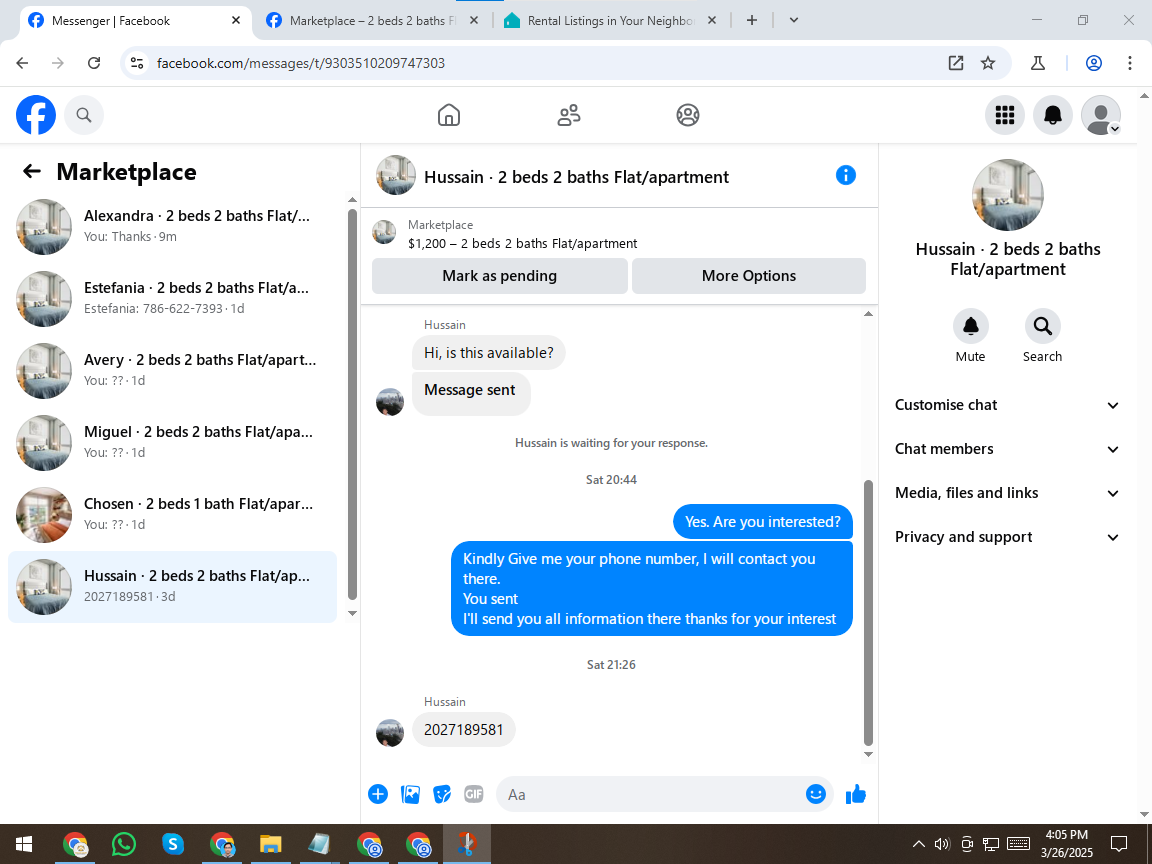Click the 2027189581 message bubble
1152x864 pixels.
pos(464,730)
